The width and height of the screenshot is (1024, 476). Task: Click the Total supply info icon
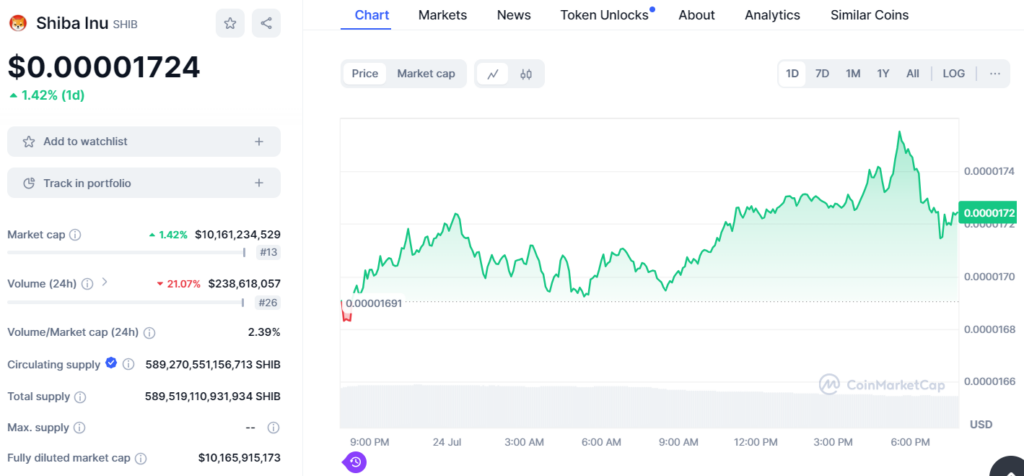click(x=80, y=397)
